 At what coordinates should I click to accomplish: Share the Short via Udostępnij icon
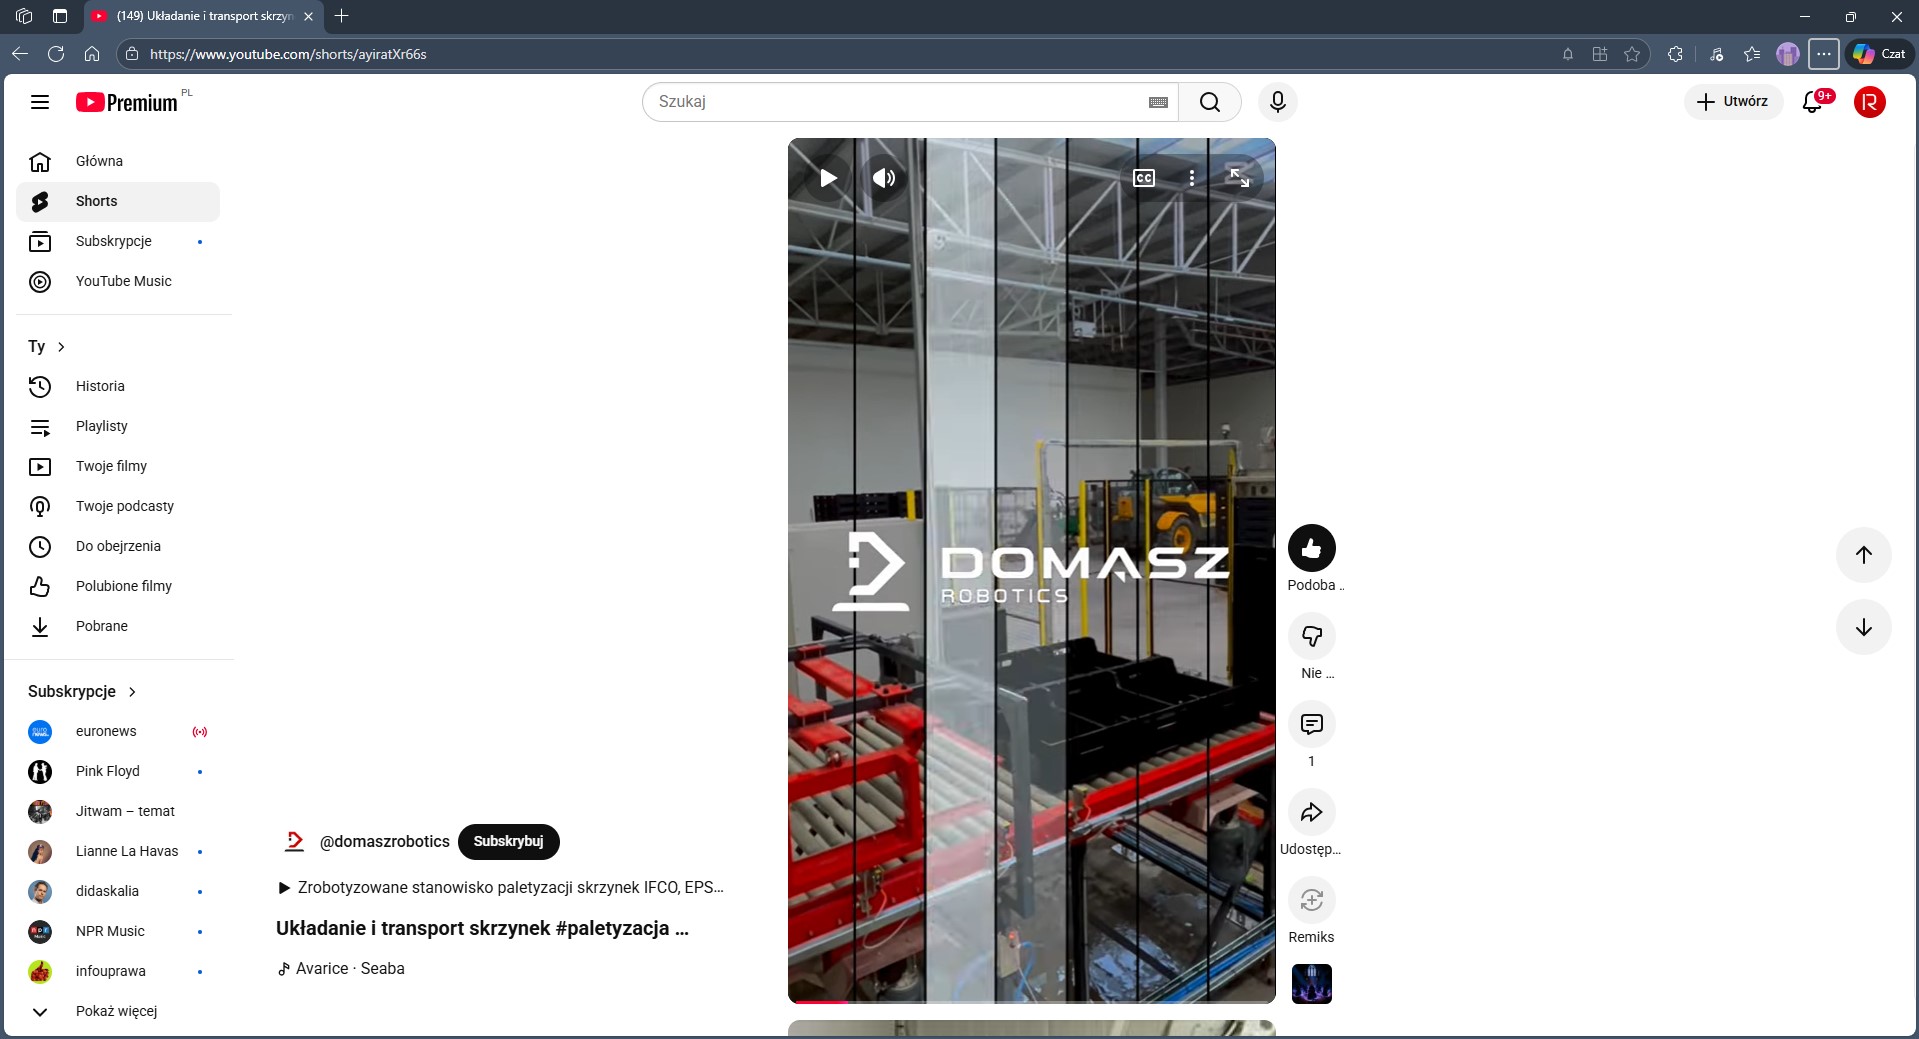click(1311, 812)
